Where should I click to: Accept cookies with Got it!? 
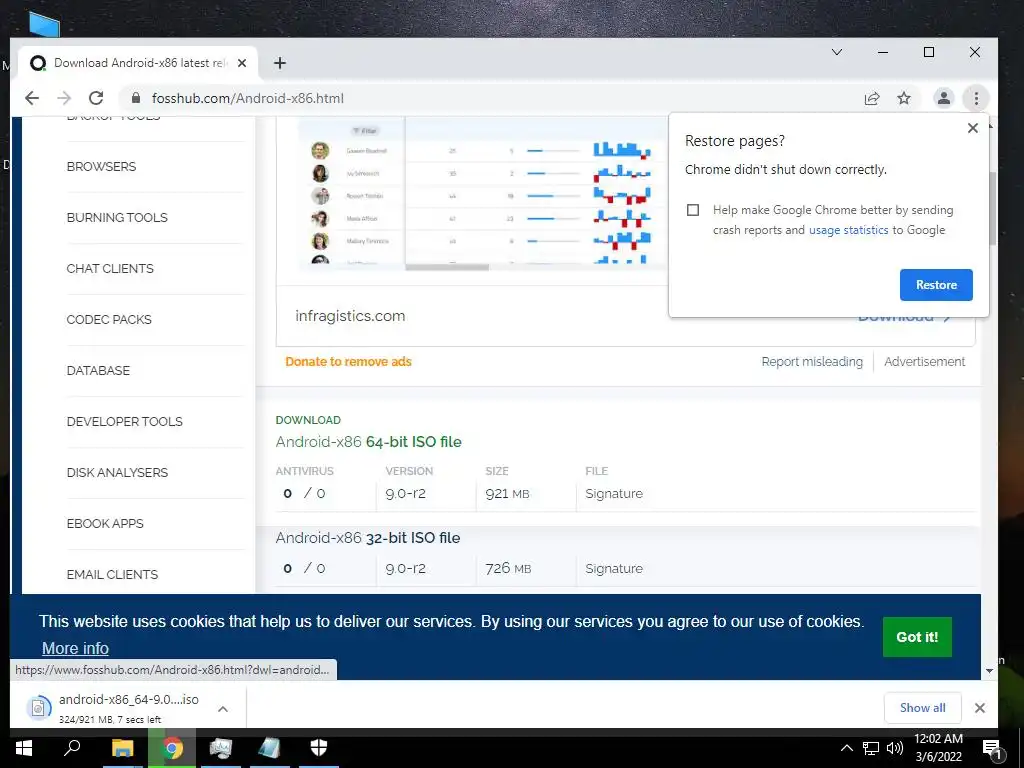point(917,637)
